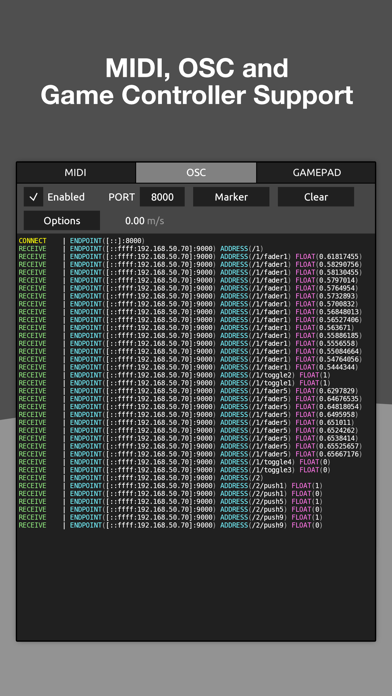The image size is (392, 696).
Task: Click the last /2/push9 FLOAT(0) log line
Action: tap(170, 526)
